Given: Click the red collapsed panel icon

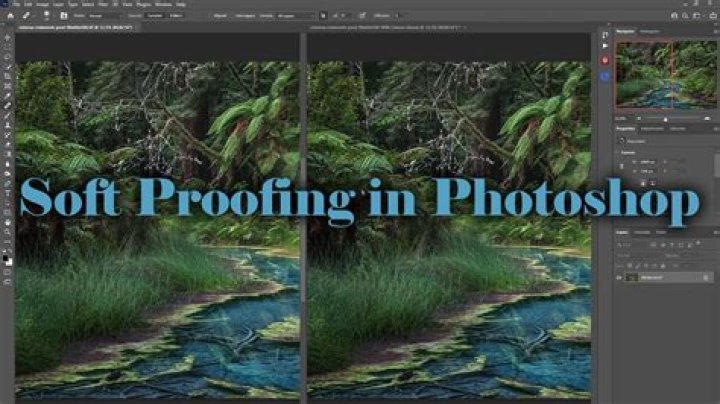Looking at the screenshot, I should [605, 60].
